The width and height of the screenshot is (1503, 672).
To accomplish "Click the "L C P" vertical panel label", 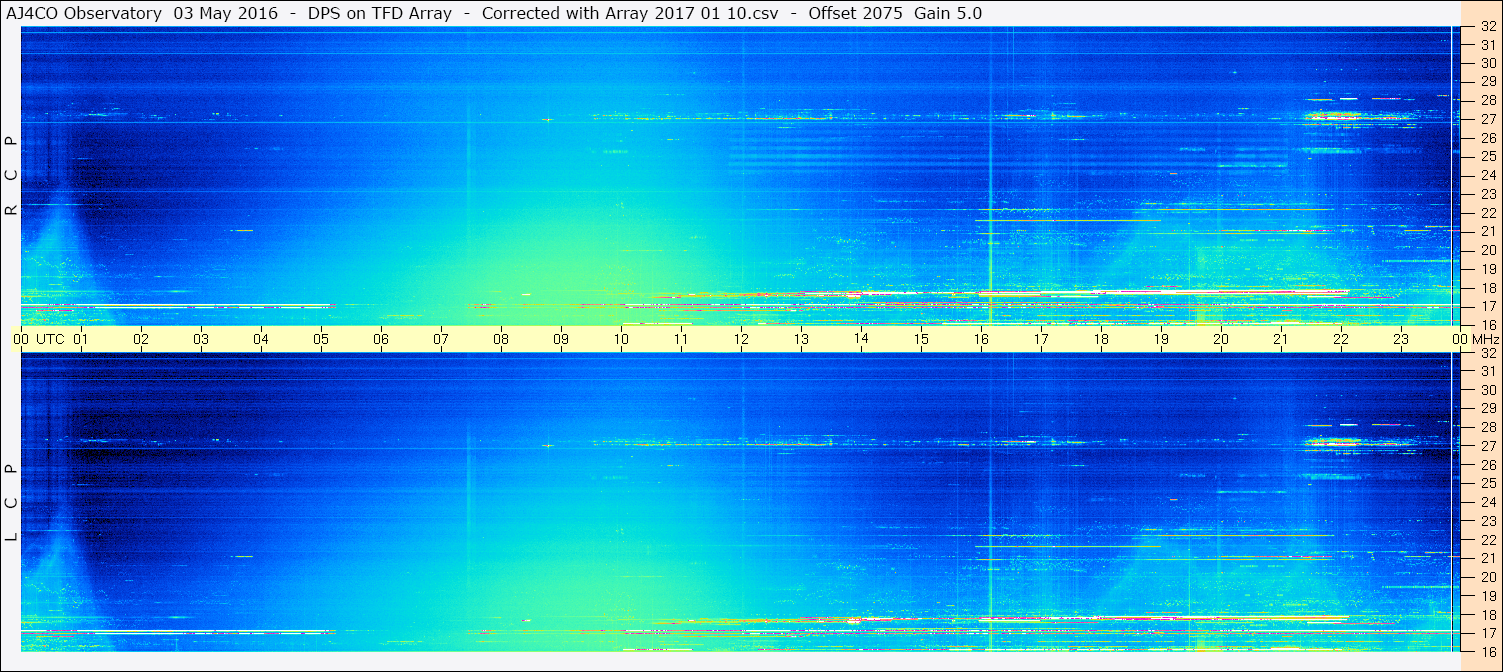I will [x=11, y=503].
